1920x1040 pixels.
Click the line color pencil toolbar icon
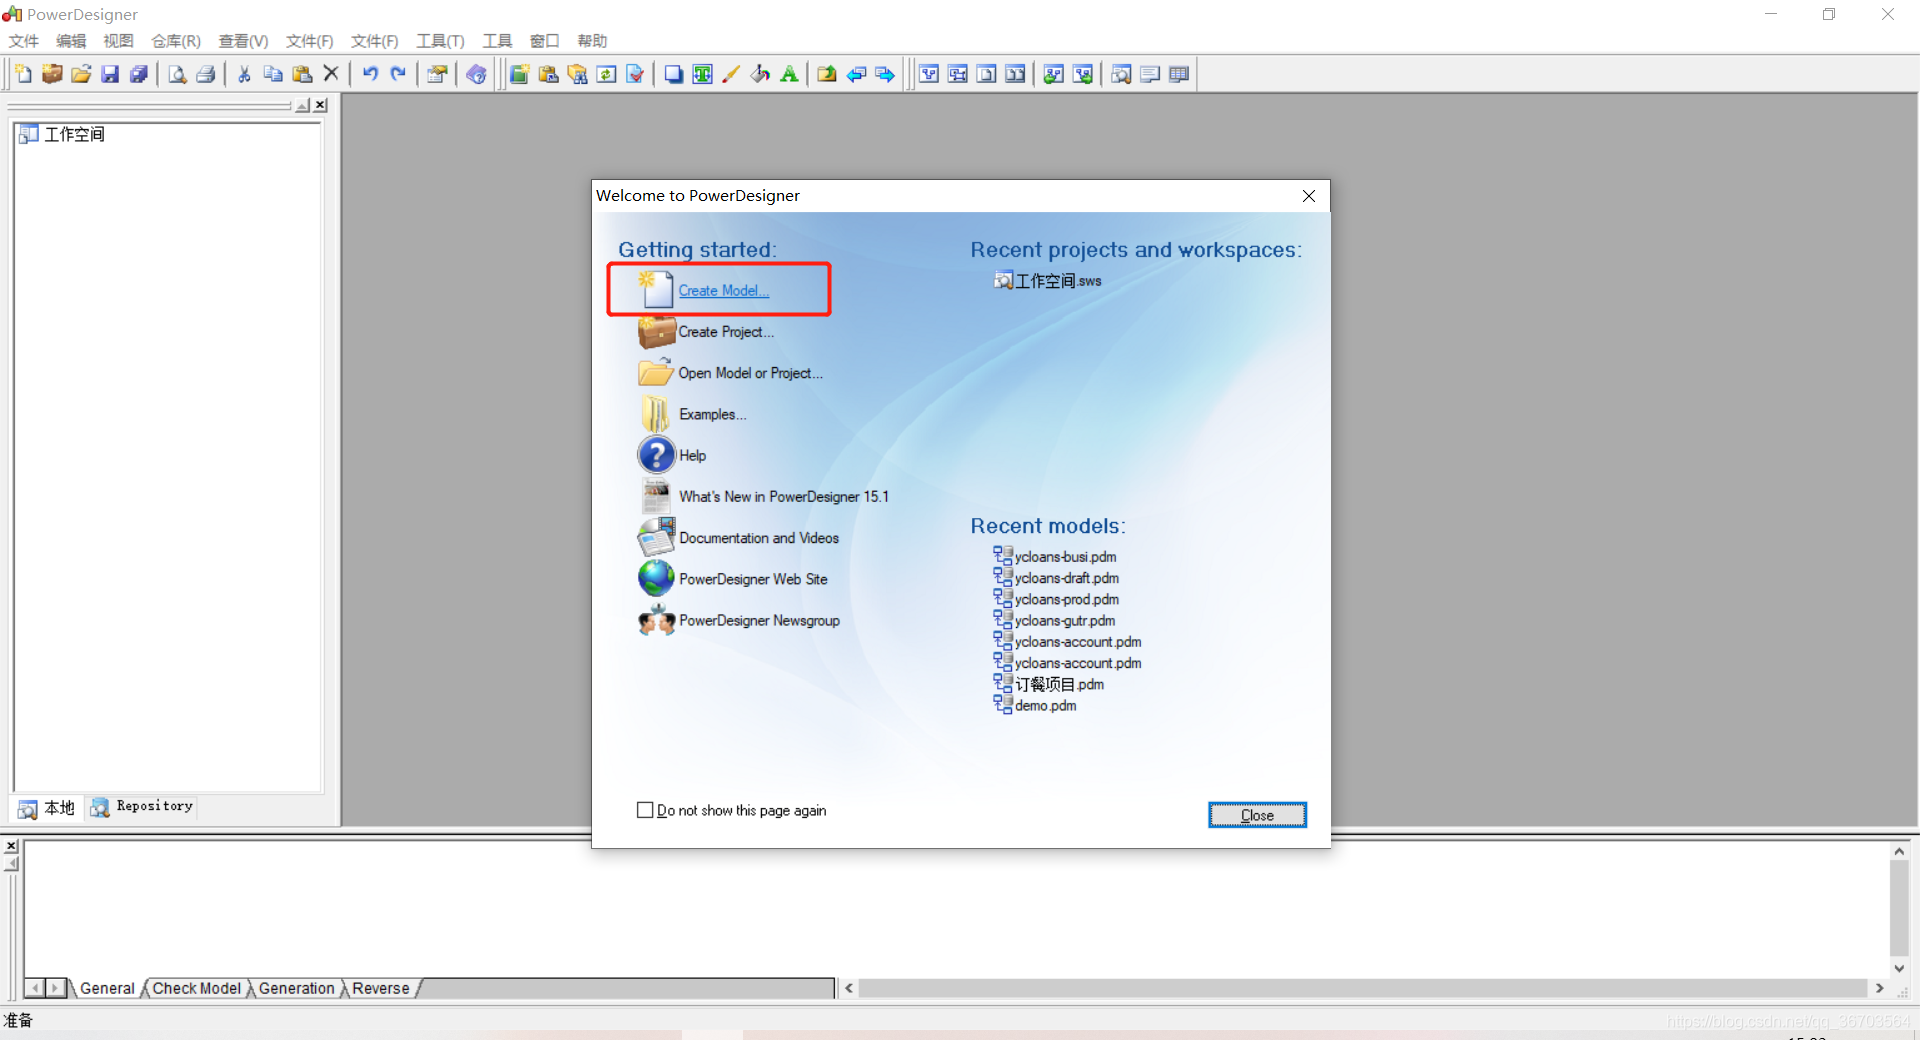pos(731,74)
